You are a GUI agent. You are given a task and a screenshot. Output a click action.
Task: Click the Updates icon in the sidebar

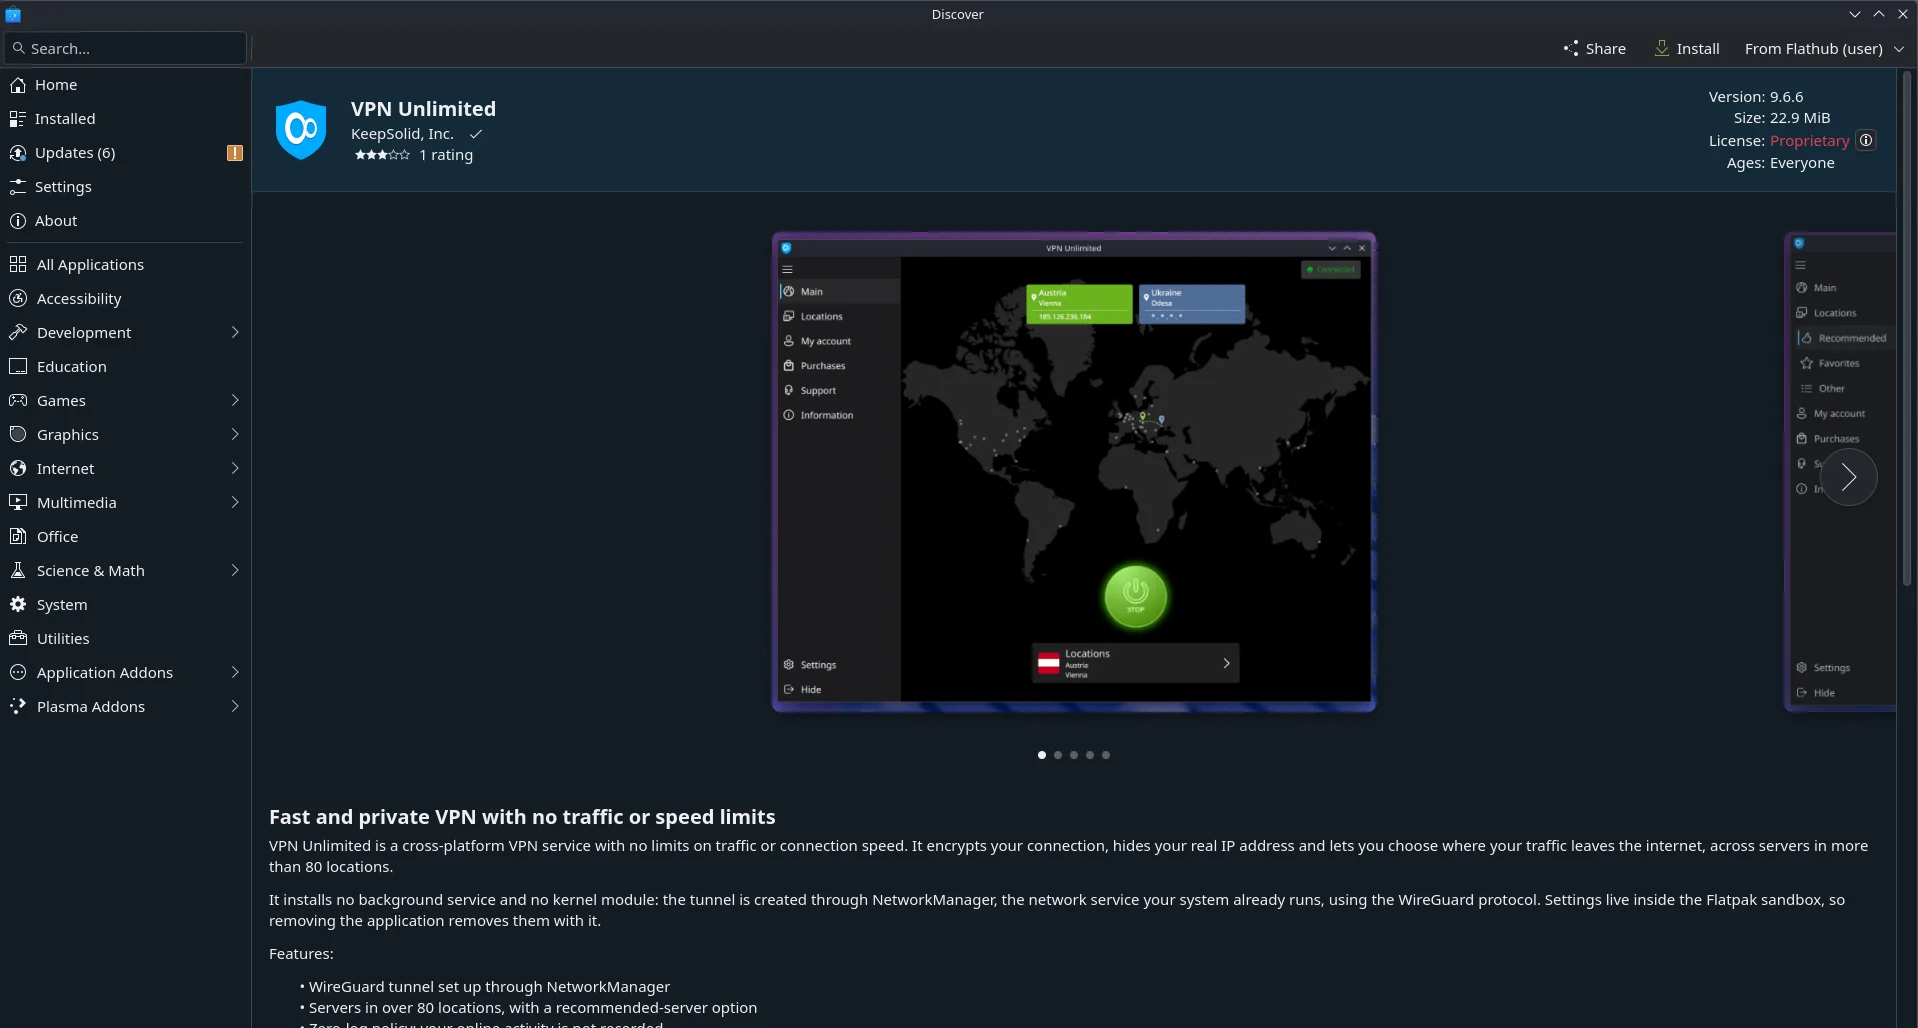[18, 153]
